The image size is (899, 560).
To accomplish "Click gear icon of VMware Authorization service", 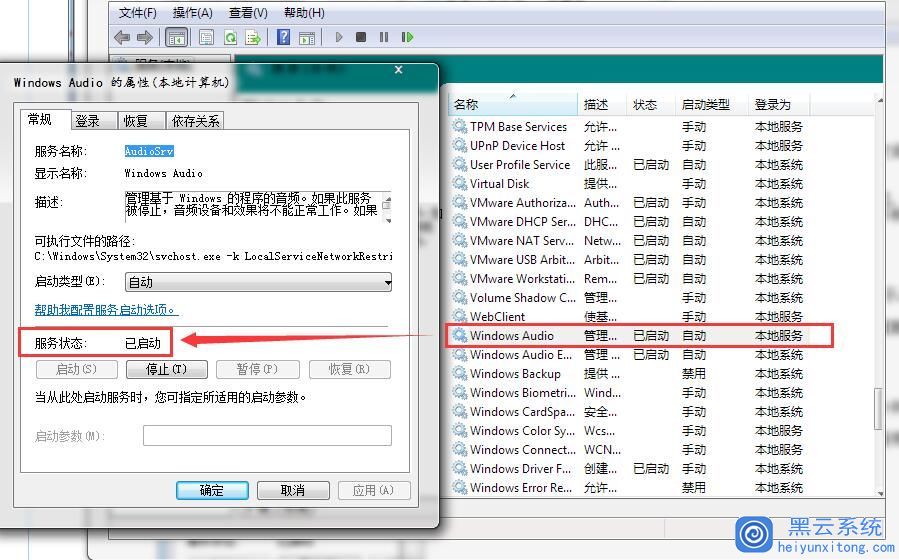I will pyautogui.click(x=459, y=202).
